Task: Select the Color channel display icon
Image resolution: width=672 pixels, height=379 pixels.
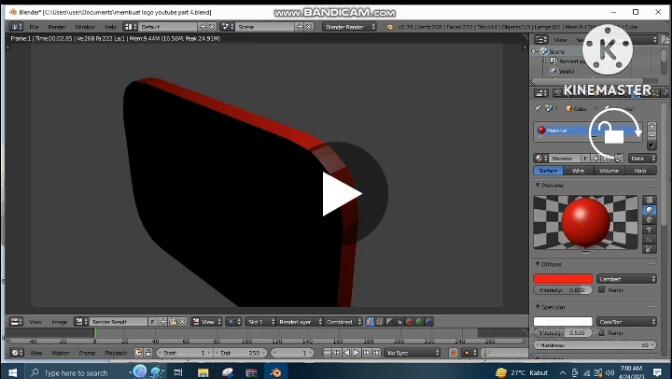Action: point(380,322)
